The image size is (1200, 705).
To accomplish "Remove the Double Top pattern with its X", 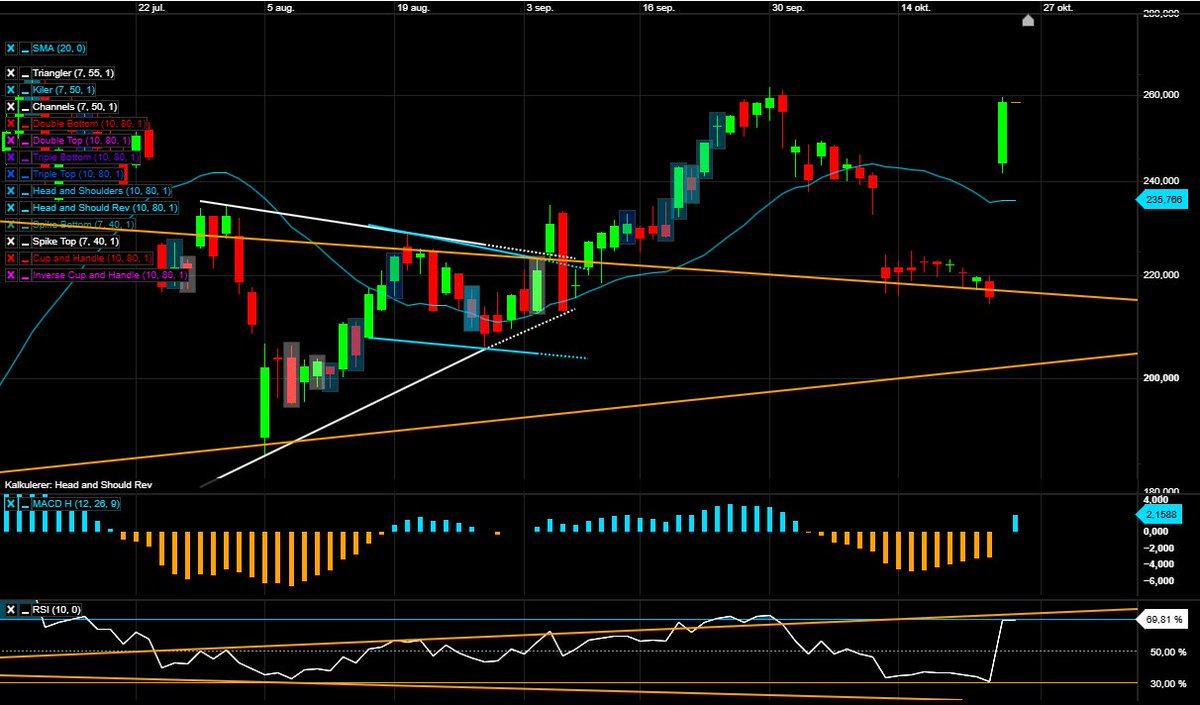I will point(11,141).
